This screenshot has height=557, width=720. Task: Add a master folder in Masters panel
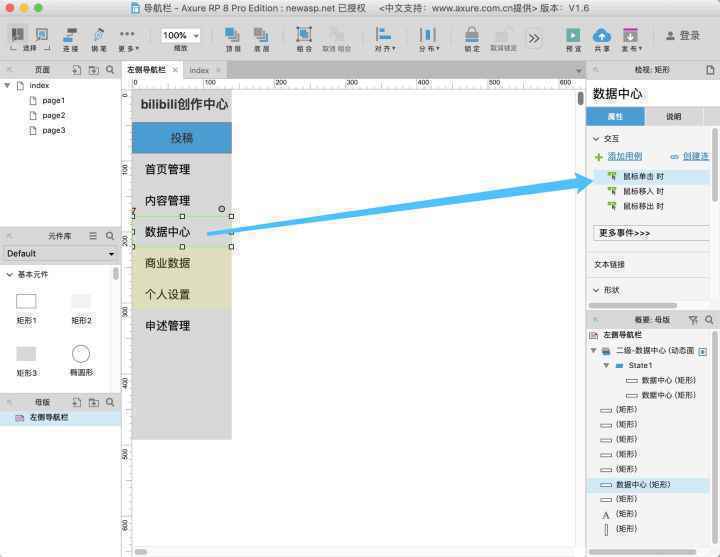94,402
